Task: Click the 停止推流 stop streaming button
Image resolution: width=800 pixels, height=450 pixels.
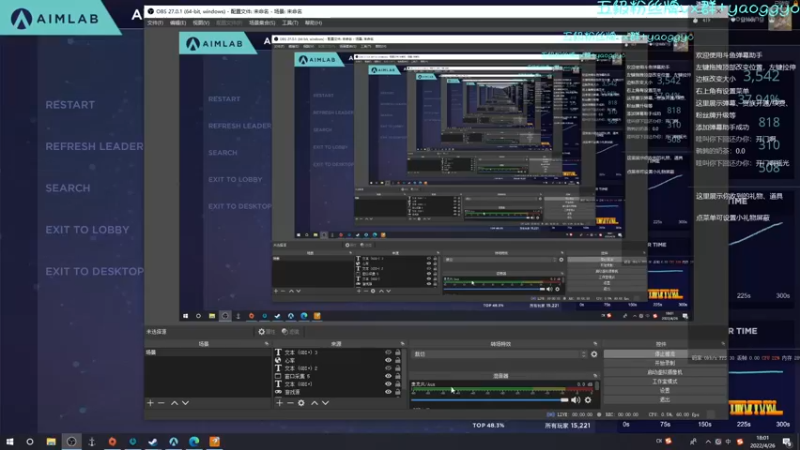Action: pos(664,354)
